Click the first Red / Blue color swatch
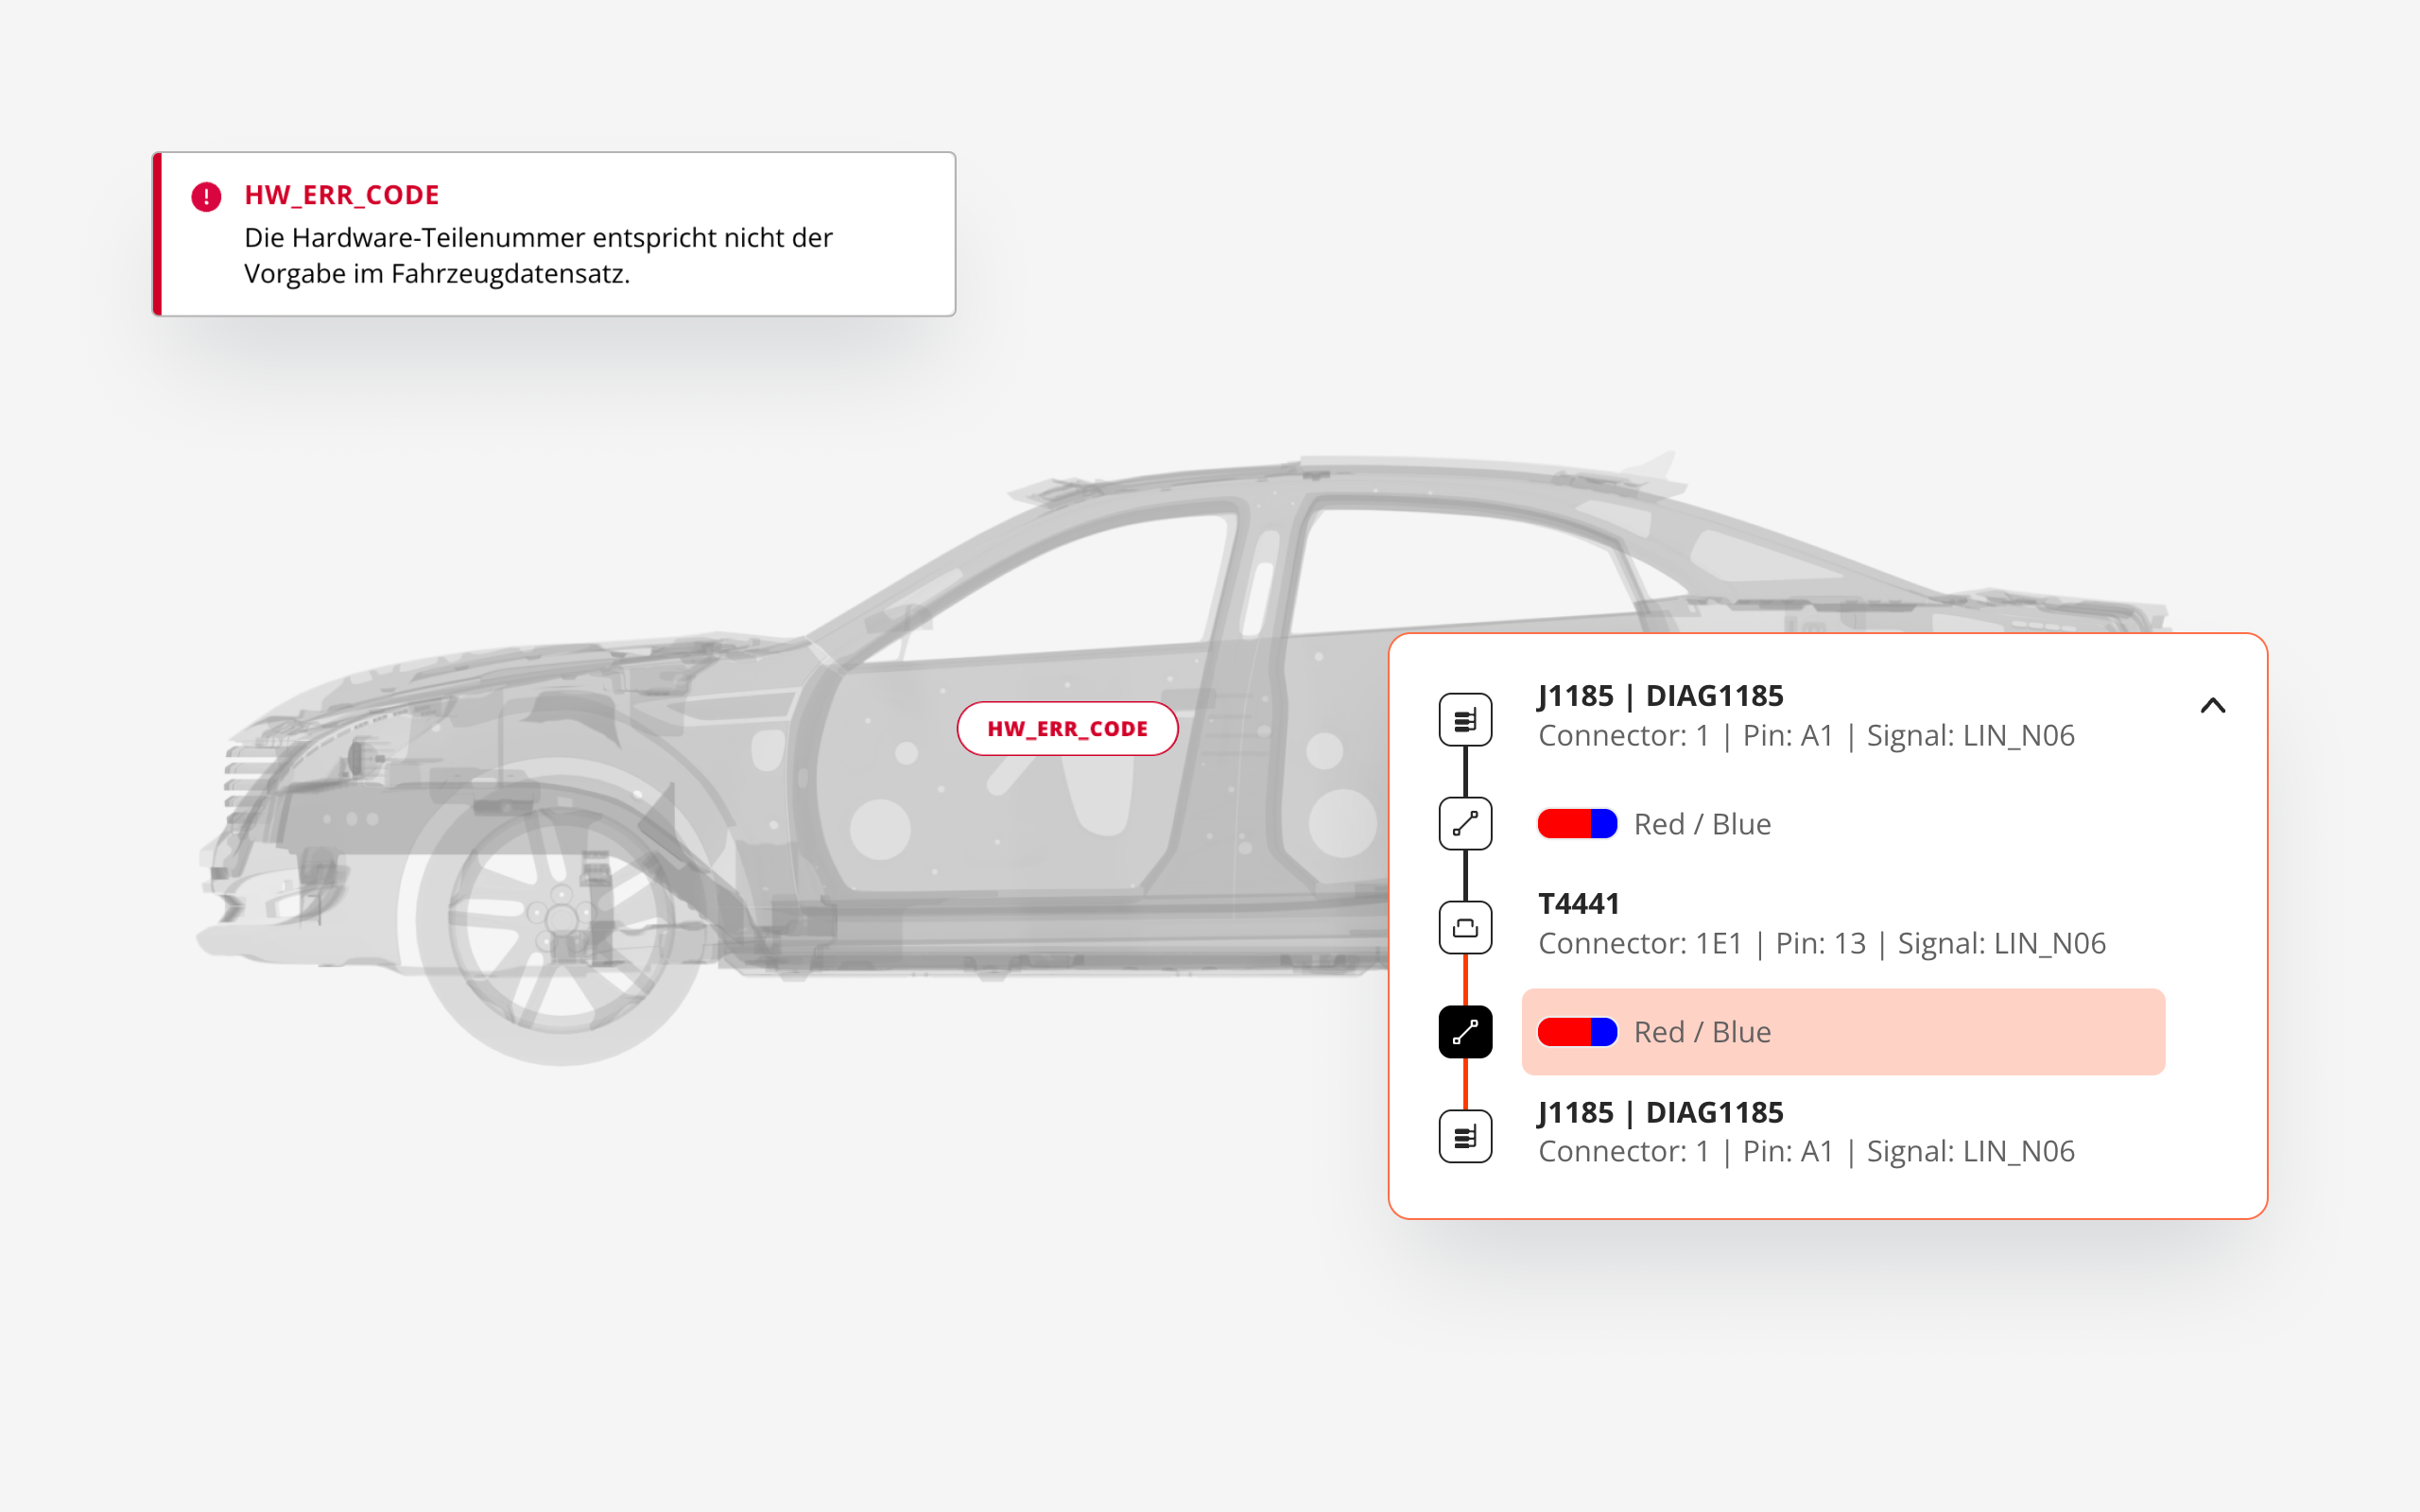2420x1512 pixels. (1576, 824)
